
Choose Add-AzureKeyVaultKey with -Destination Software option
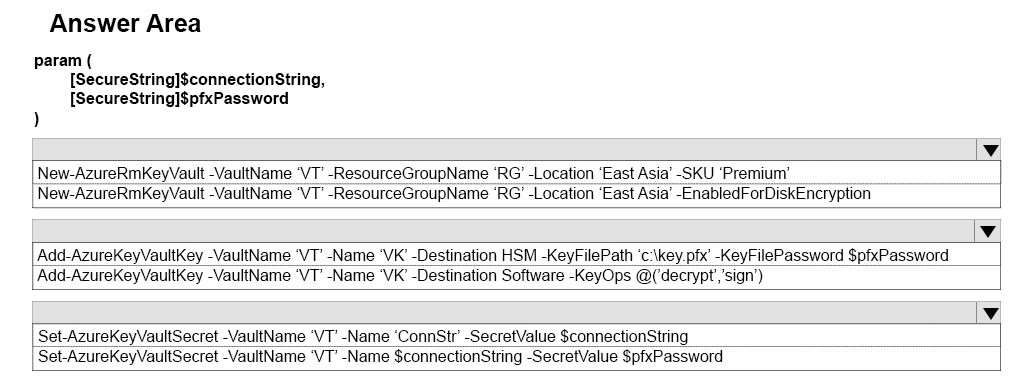[x=516, y=276]
